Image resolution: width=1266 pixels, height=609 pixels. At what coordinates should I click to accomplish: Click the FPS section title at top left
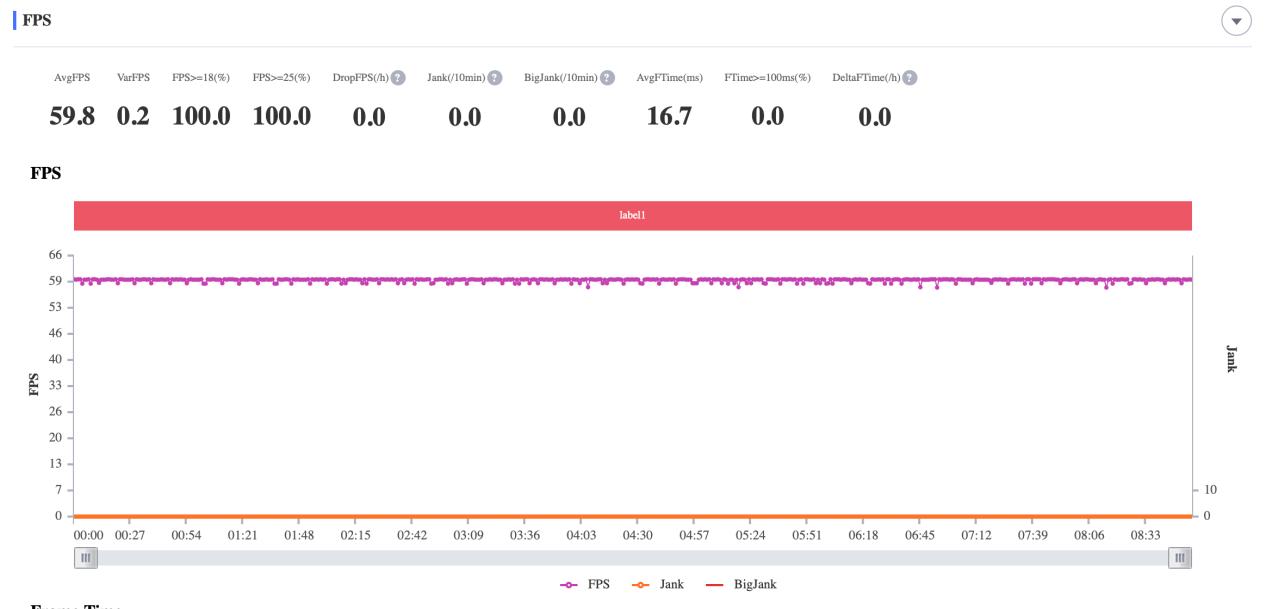coord(37,20)
